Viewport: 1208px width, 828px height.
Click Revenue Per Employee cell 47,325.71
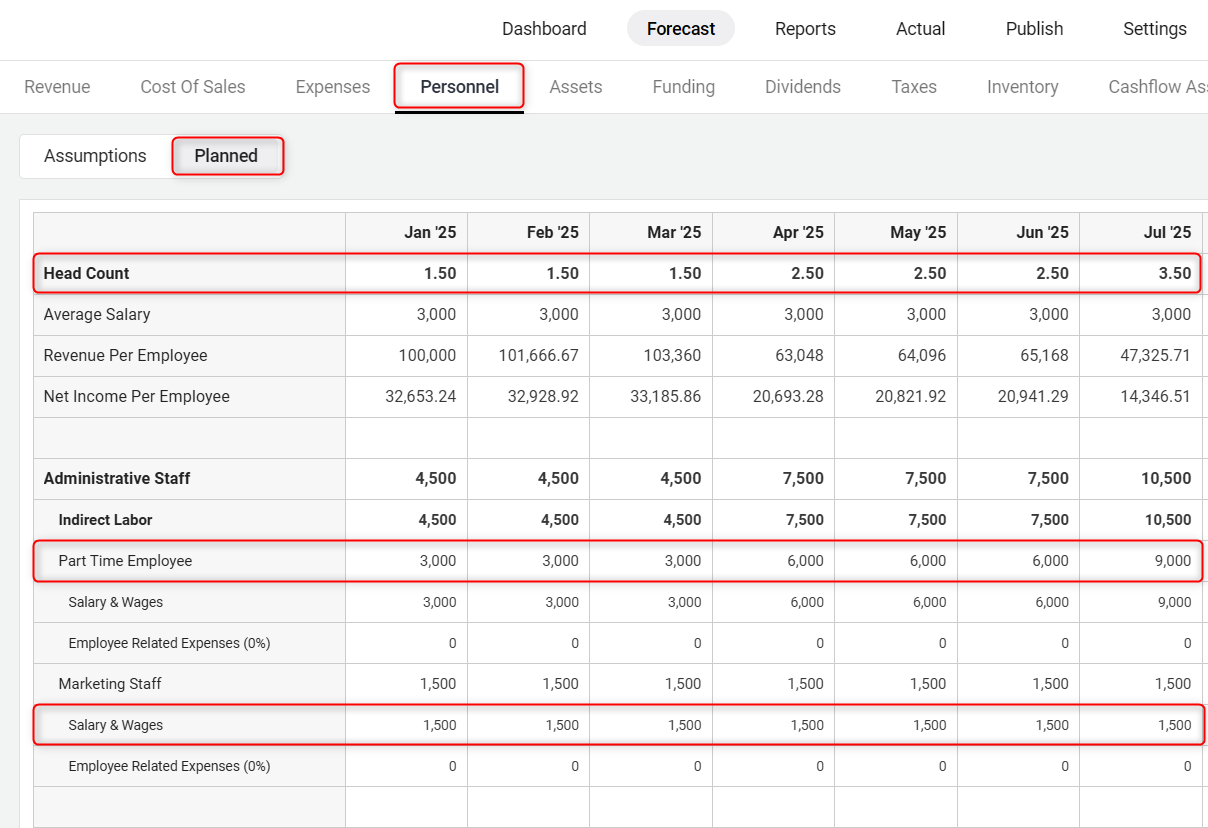(1155, 355)
